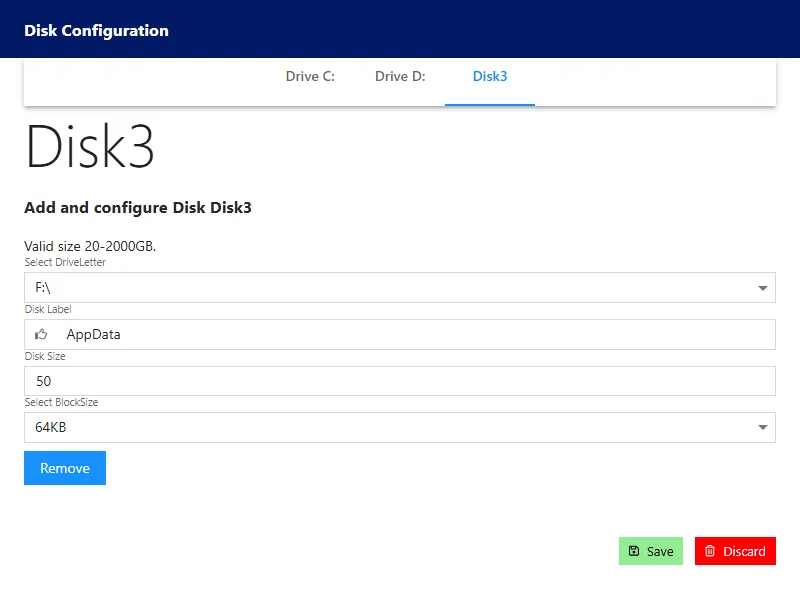Image resolution: width=800 pixels, height=589 pixels.
Task: Click the Valid size 20-2000GB text
Action: pos(90,246)
